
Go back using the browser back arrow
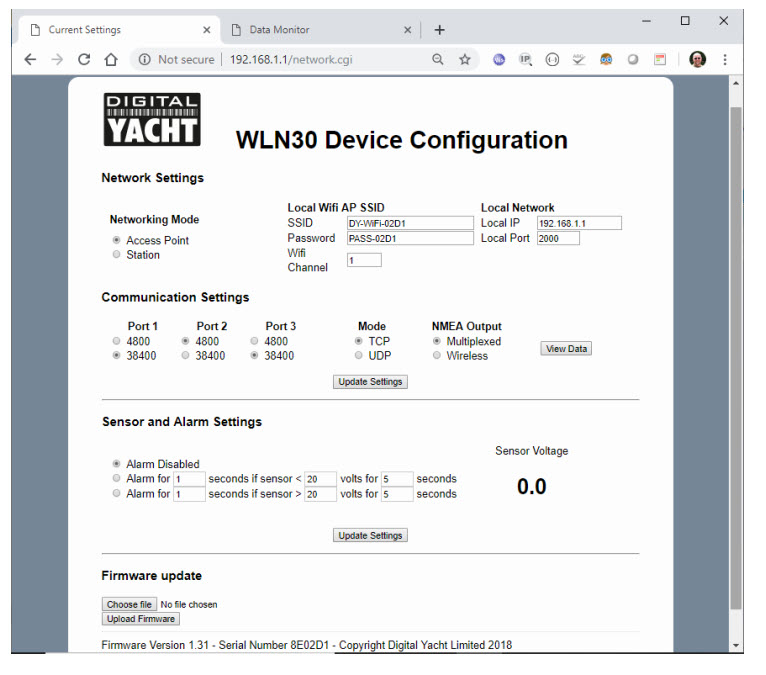coord(30,60)
